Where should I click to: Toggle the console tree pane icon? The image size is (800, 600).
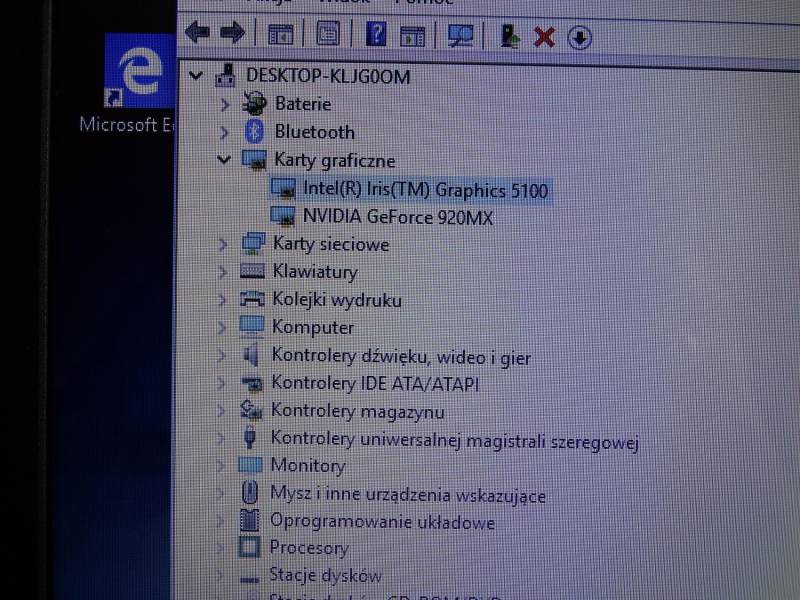click(x=280, y=35)
